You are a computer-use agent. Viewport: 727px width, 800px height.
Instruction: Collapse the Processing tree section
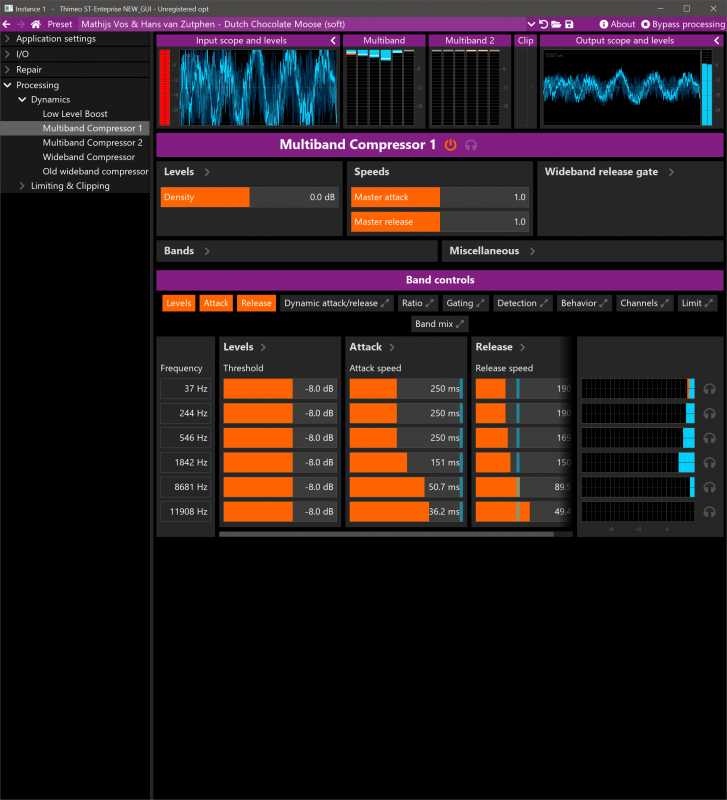coord(7,85)
